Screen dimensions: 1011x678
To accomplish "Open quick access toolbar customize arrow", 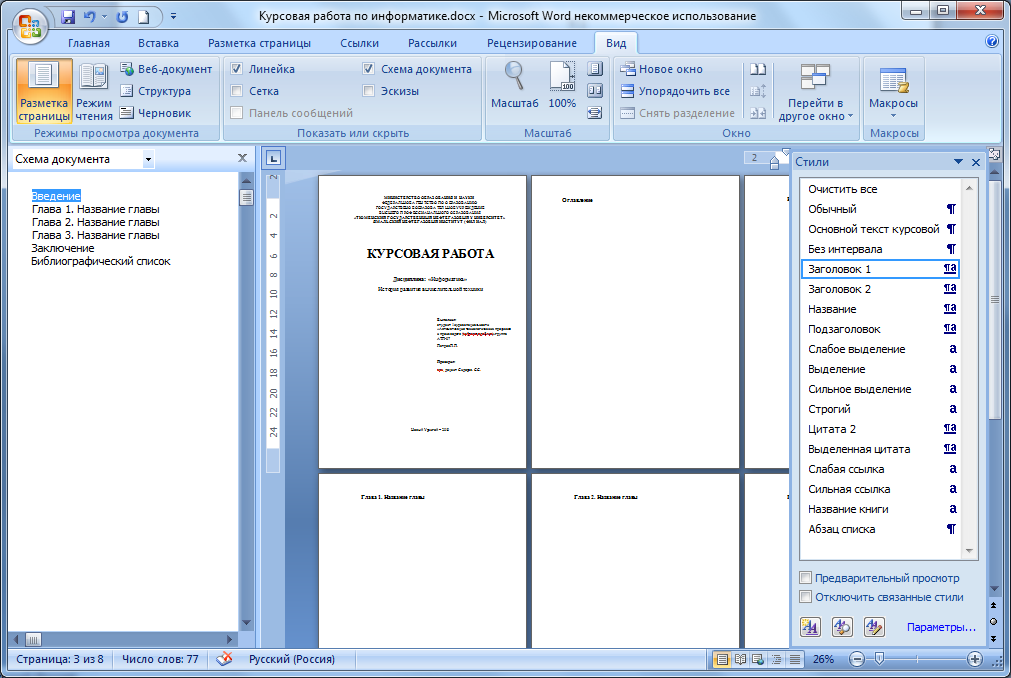I will point(173,17).
